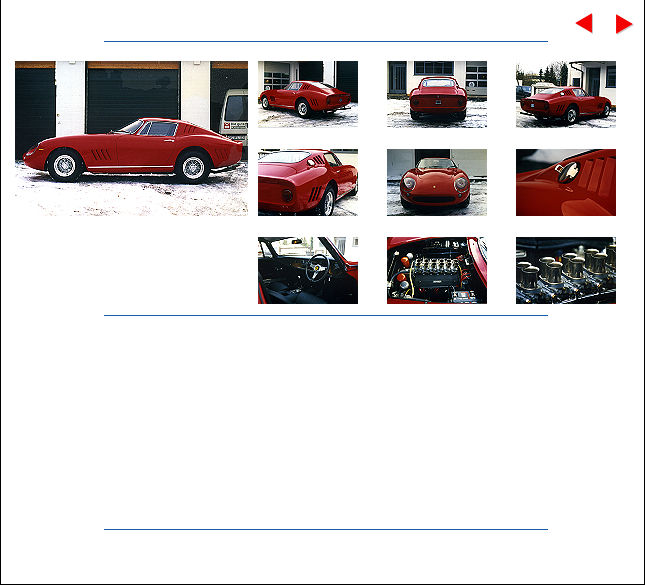645x585 pixels.
Task: Select the front view thumbnail with headlights
Action: tap(436, 182)
